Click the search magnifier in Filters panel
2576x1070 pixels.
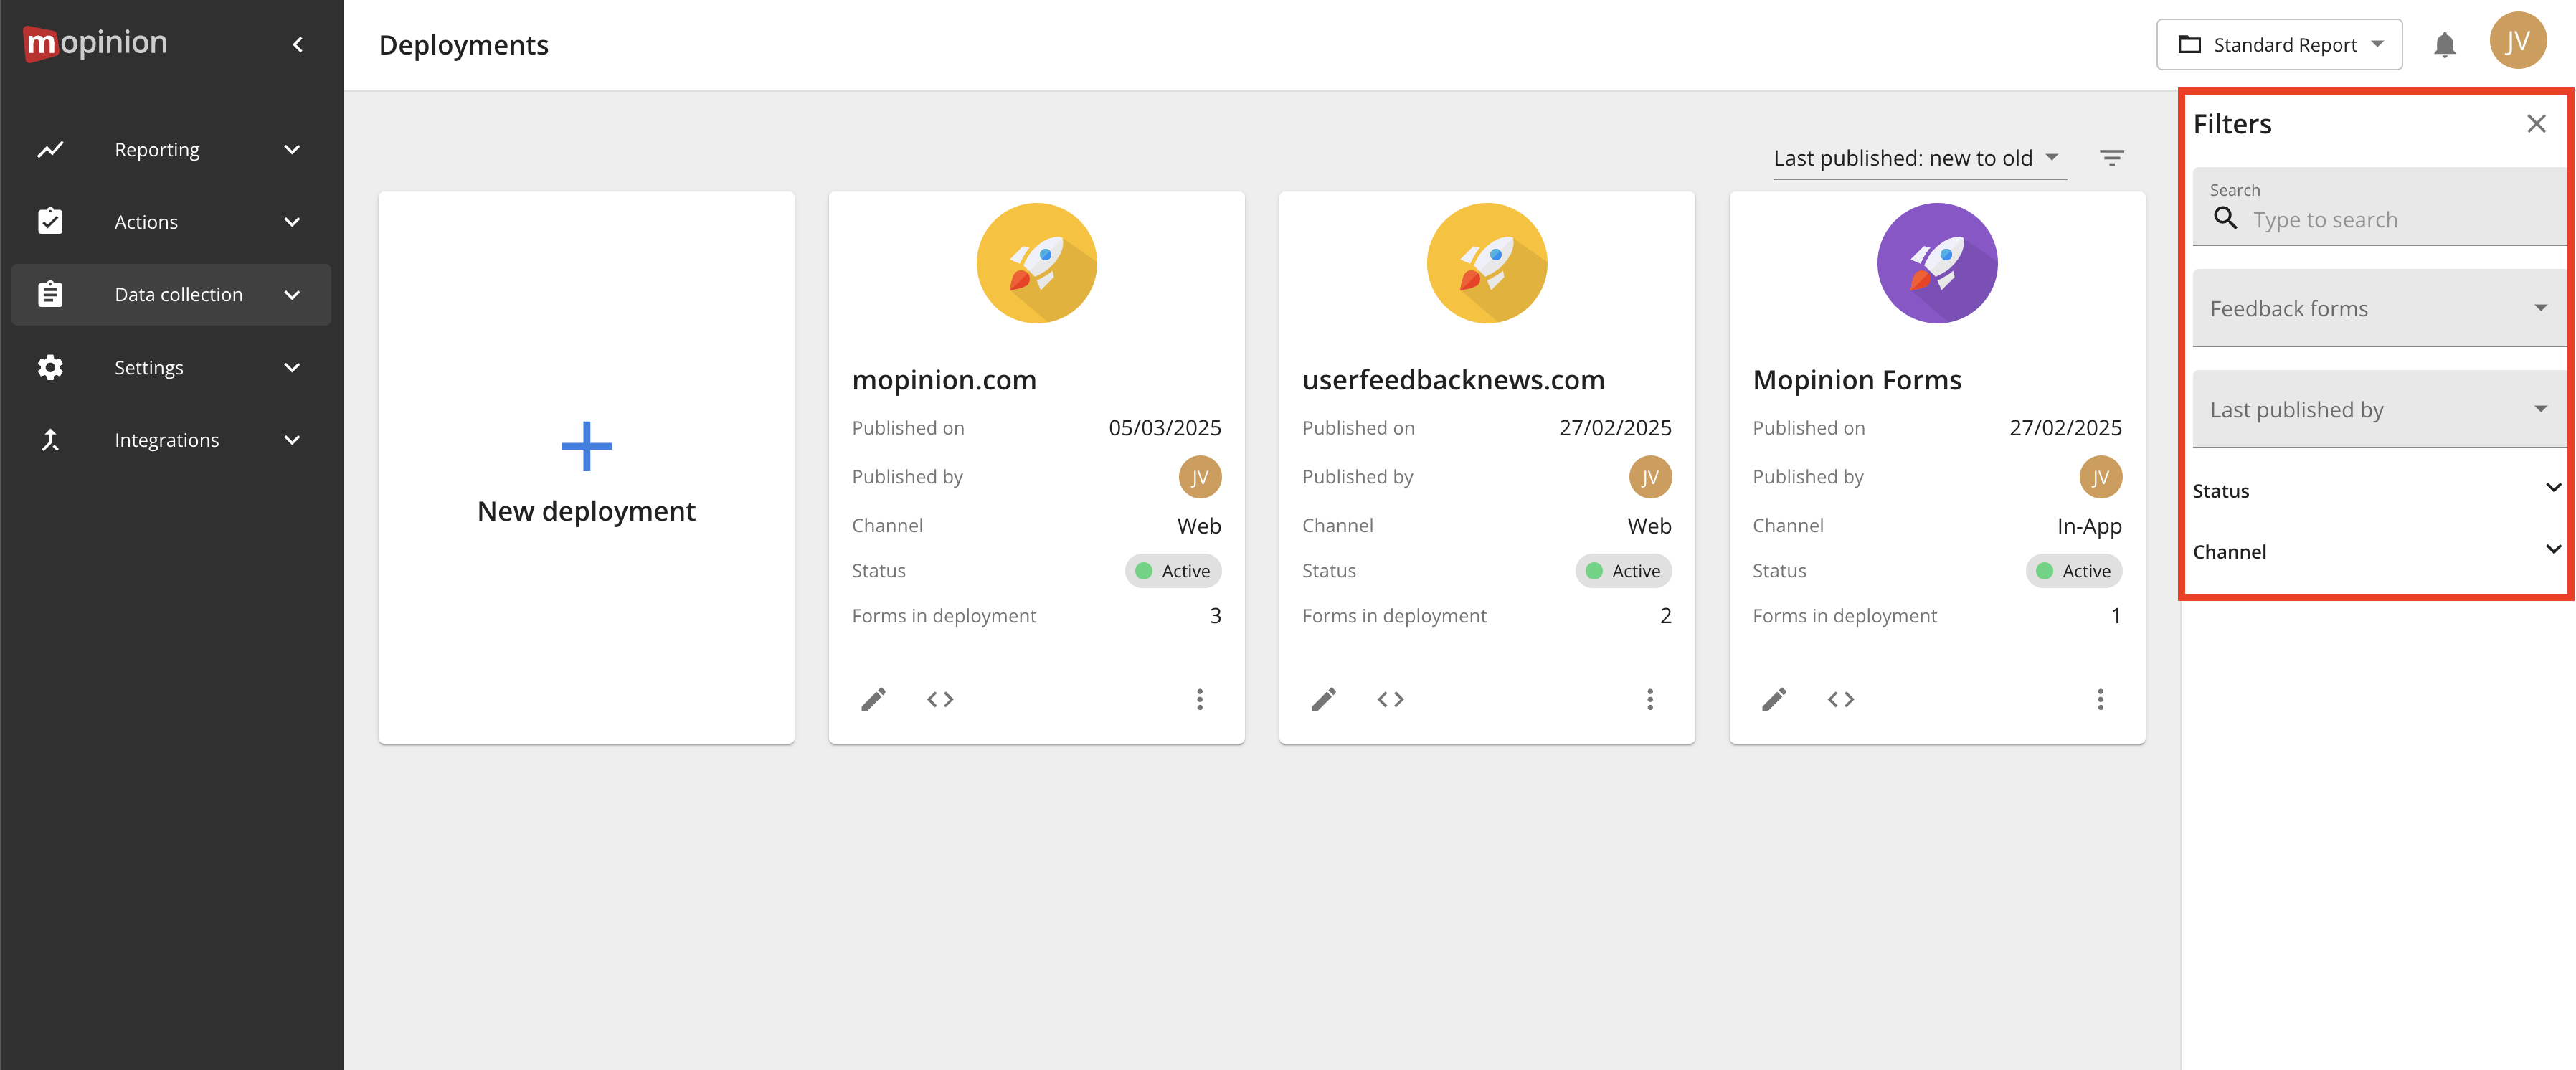click(x=2225, y=219)
